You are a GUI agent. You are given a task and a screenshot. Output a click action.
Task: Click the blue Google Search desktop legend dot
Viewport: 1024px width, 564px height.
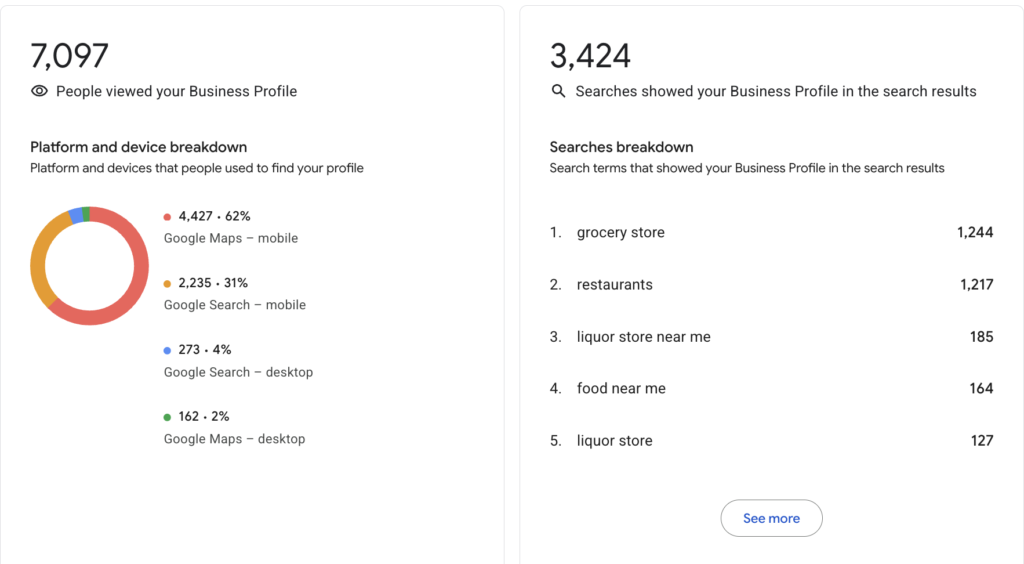coord(167,351)
